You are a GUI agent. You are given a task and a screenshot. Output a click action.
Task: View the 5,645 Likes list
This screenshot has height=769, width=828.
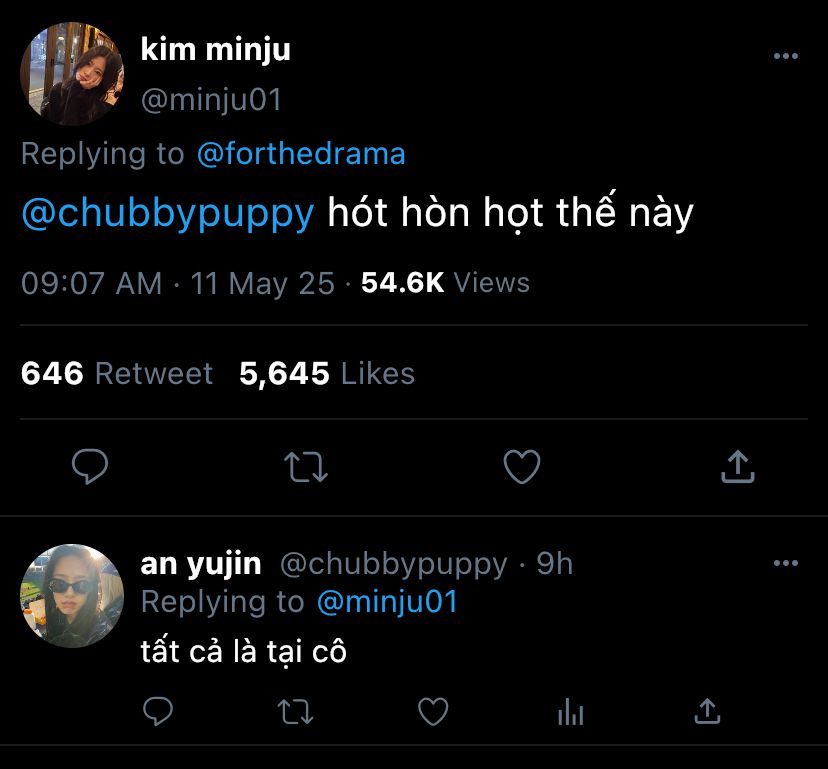click(327, 374)
